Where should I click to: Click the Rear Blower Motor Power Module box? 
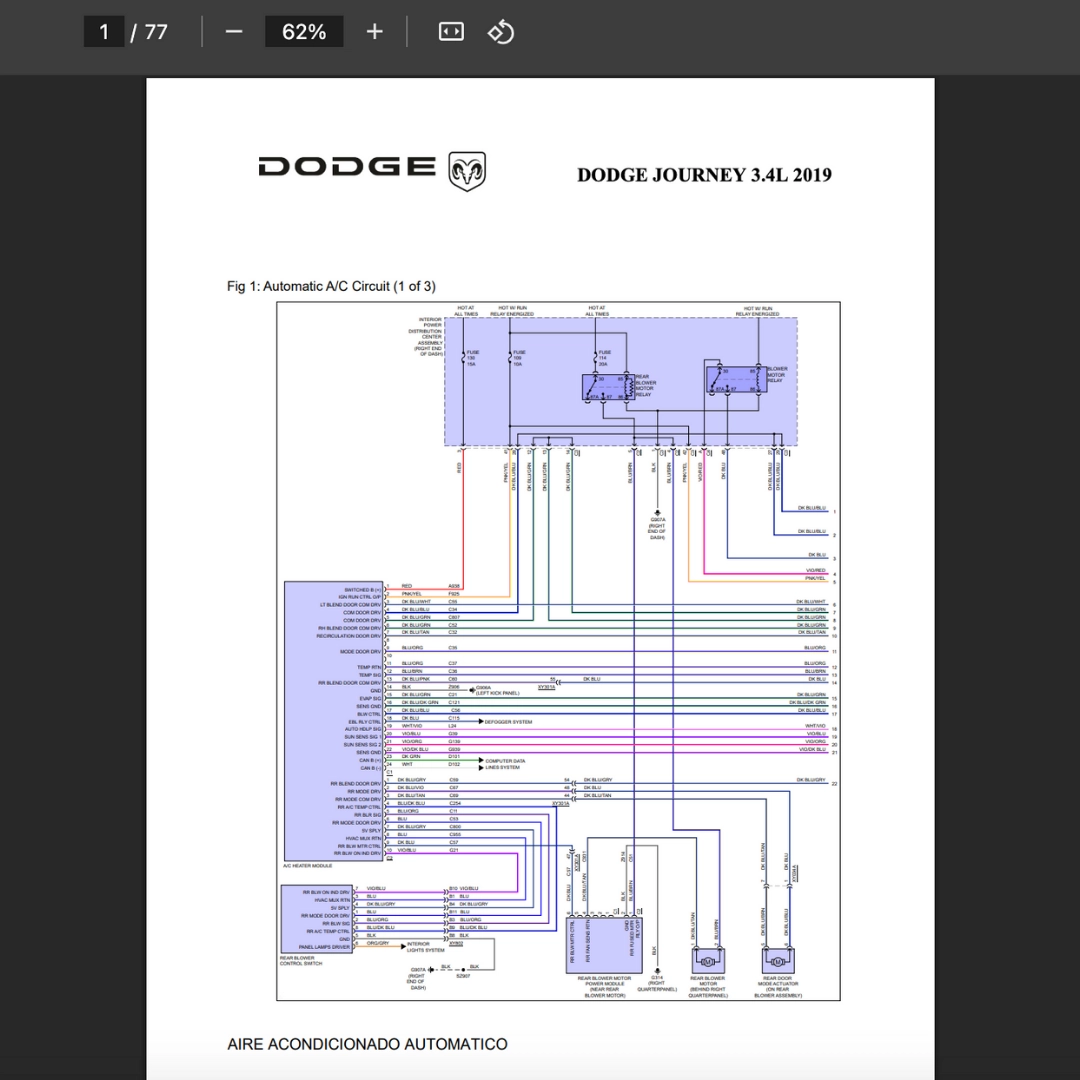pos(604,945)
